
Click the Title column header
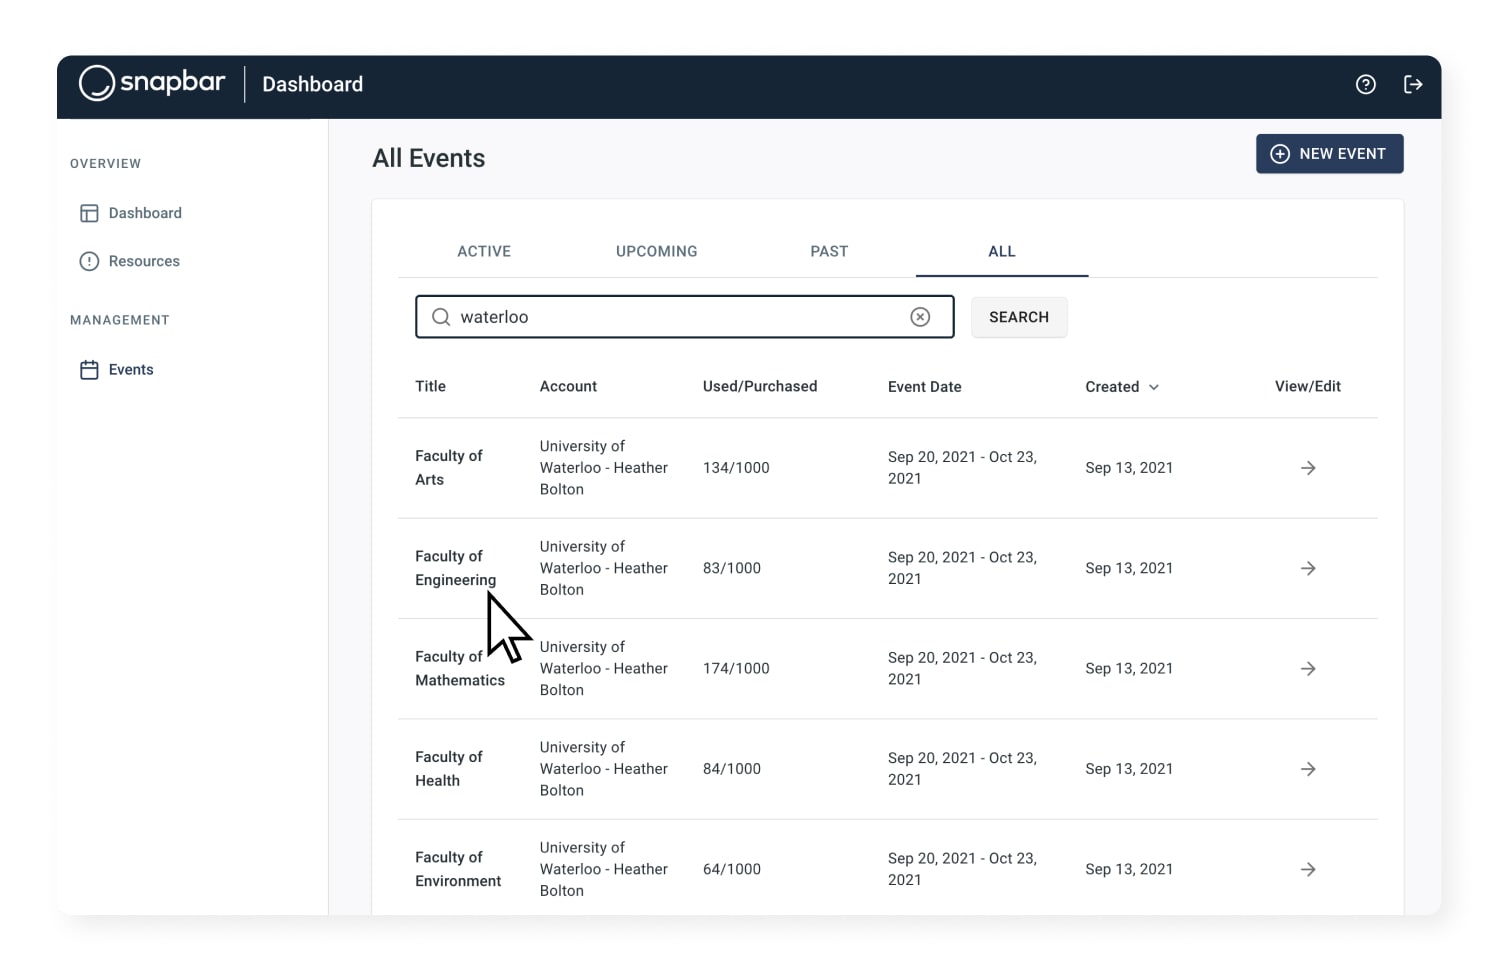(431, 386)
